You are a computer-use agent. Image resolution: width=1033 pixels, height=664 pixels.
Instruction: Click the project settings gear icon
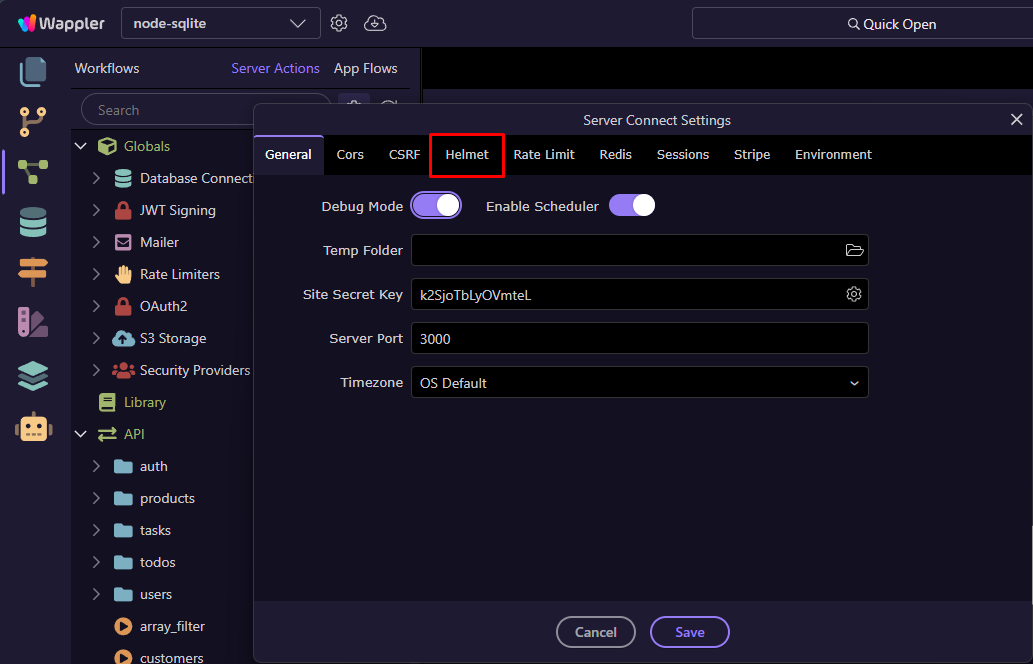(x=339, y=23)
